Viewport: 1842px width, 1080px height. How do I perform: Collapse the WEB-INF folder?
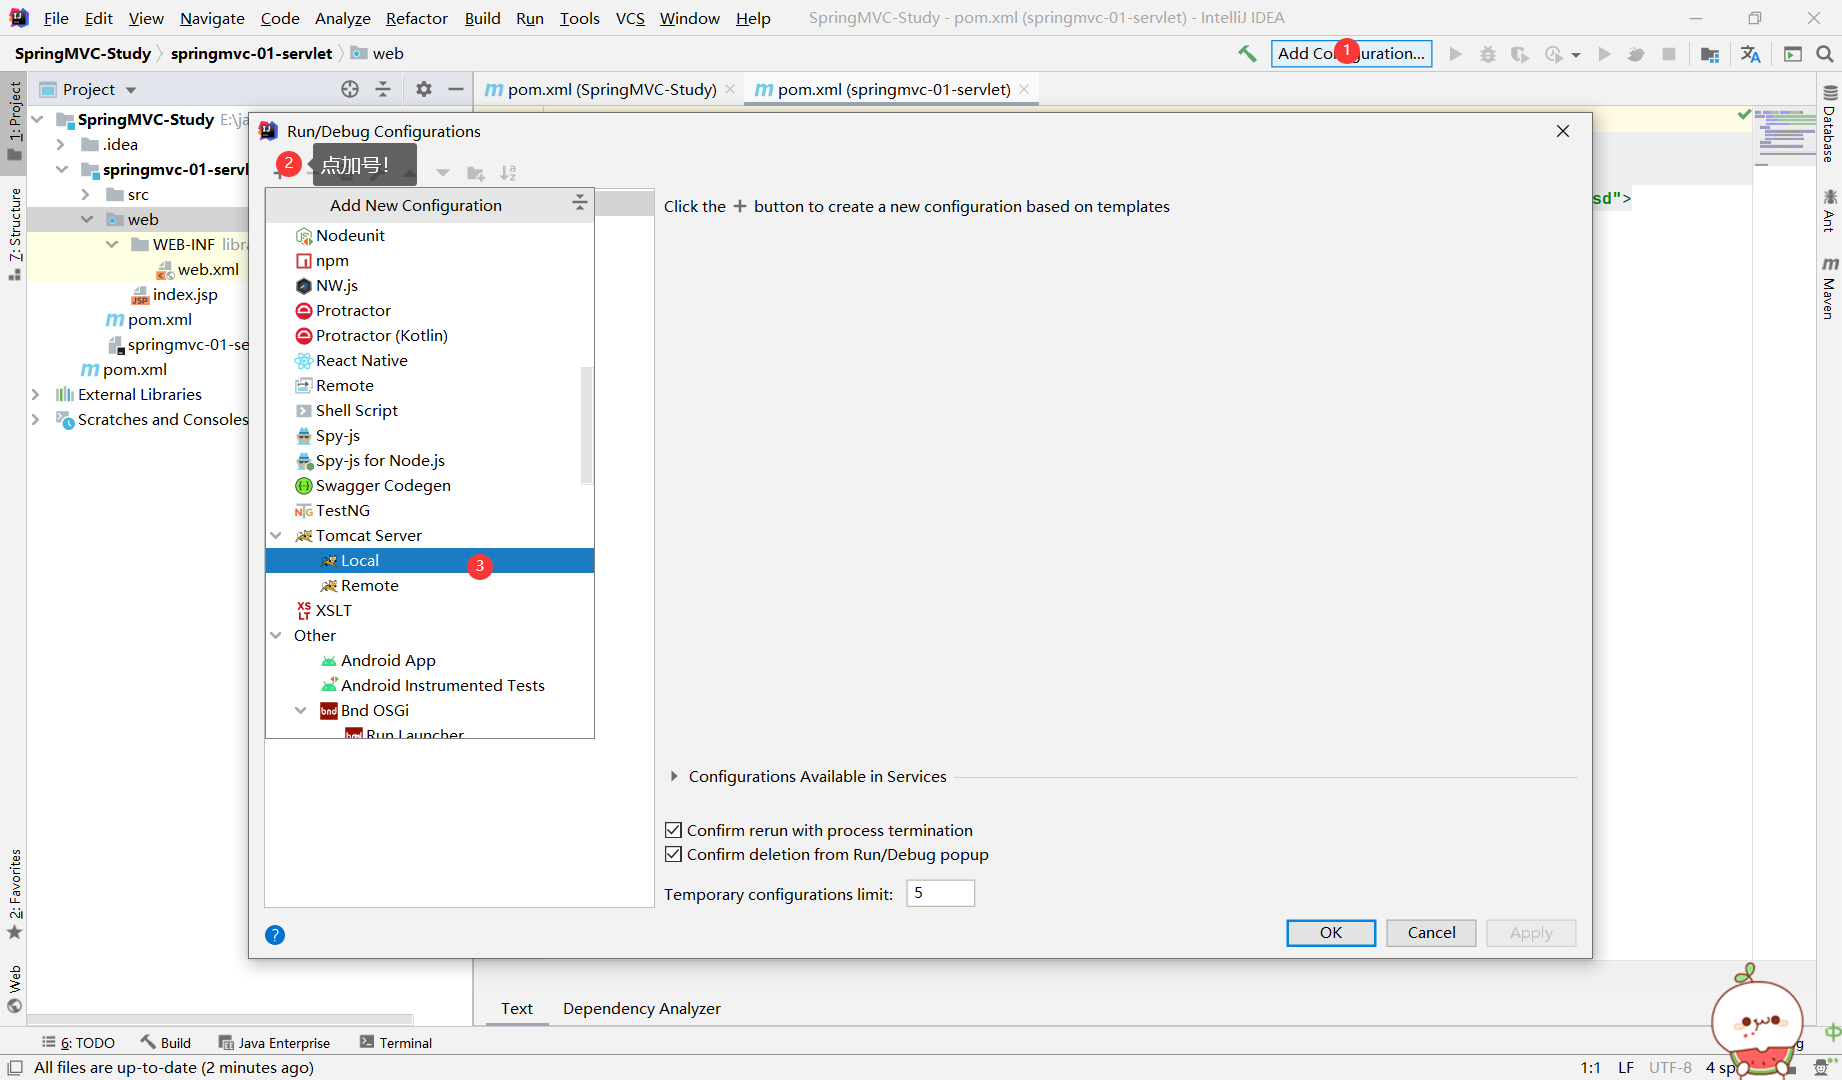click(111, 244)
